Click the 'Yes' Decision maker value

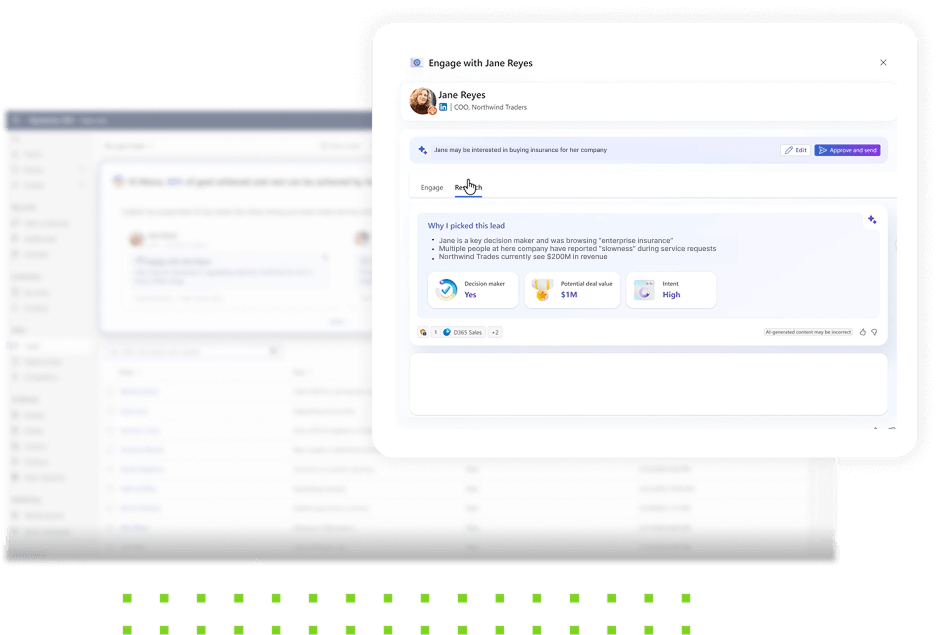click(470, 295)
